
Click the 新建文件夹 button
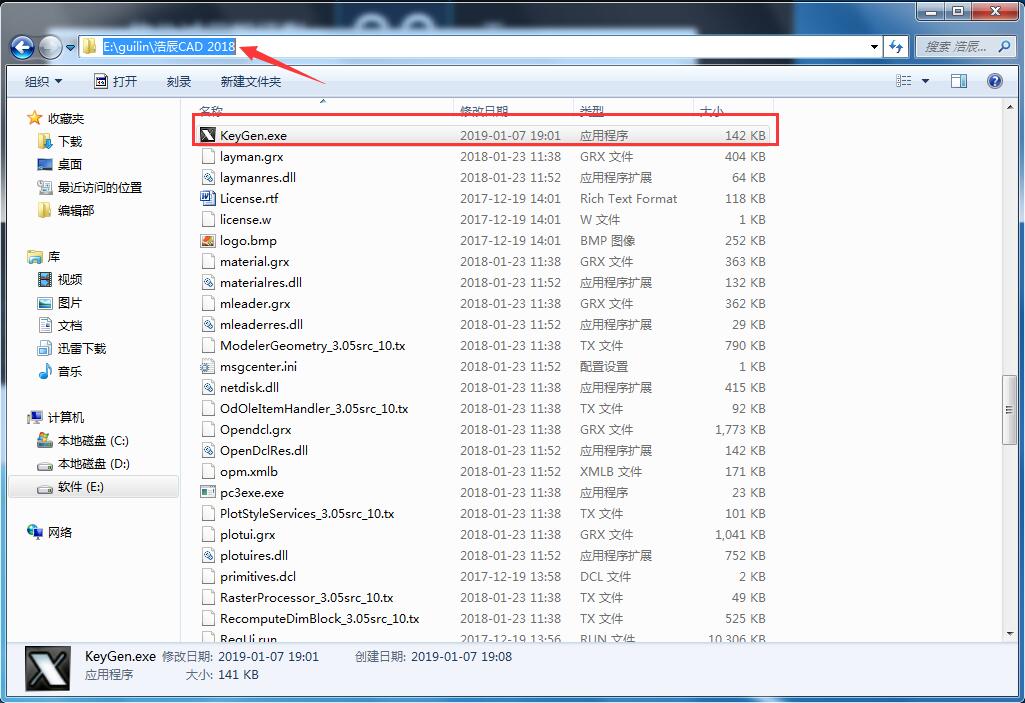coord(251,81)
